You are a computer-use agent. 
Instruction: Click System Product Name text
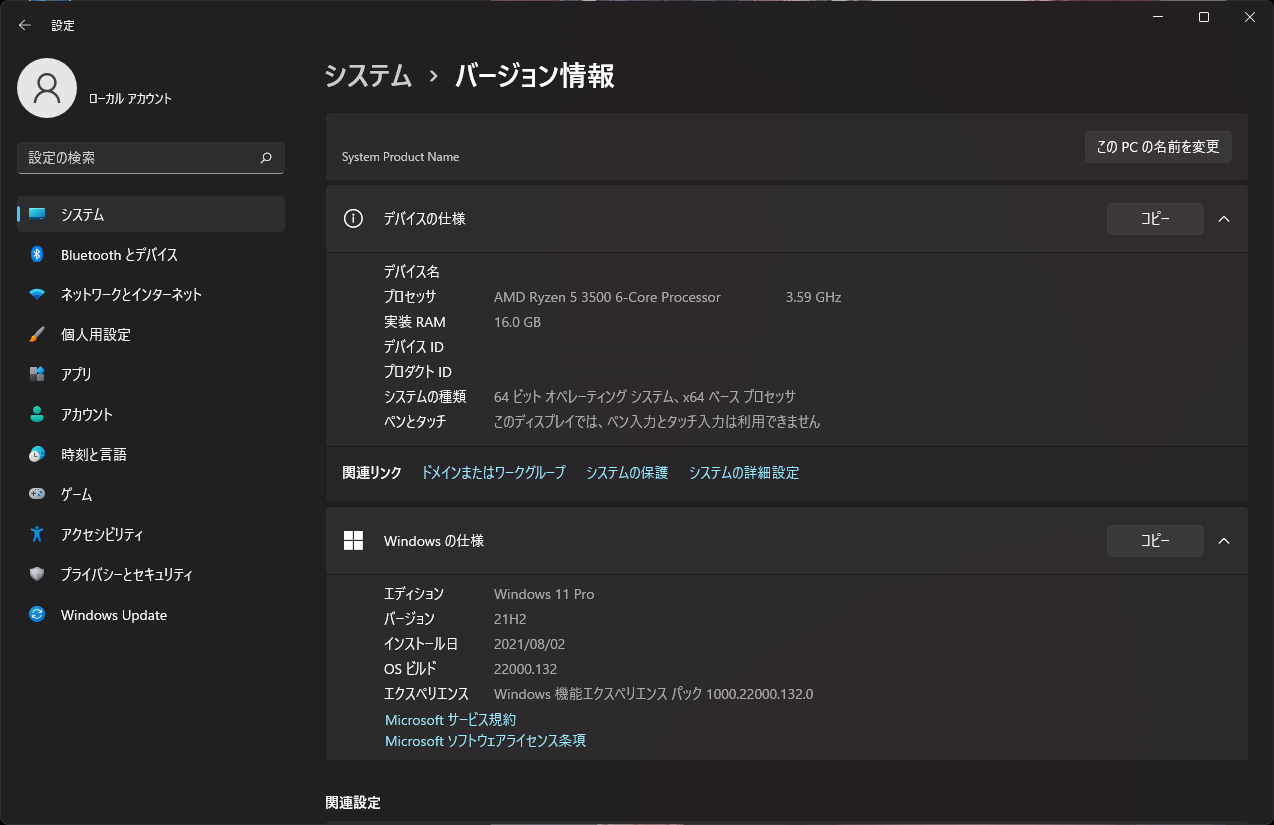tap(400, 157)
